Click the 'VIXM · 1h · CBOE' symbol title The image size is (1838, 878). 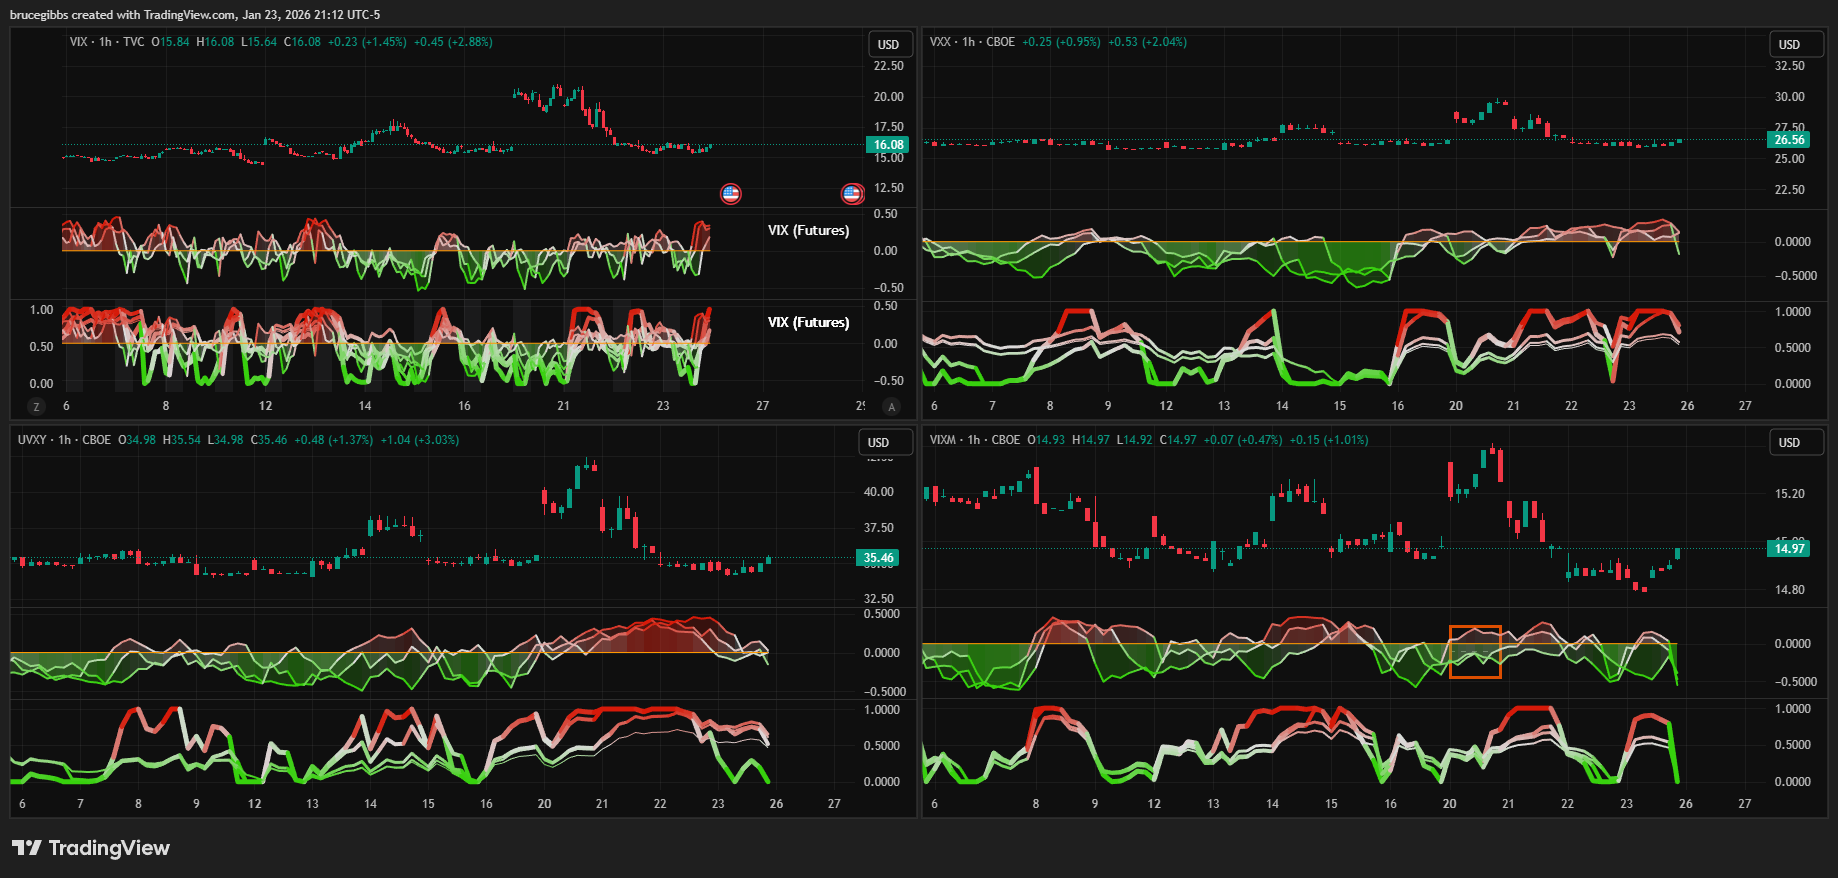click(x=975, y=440)
